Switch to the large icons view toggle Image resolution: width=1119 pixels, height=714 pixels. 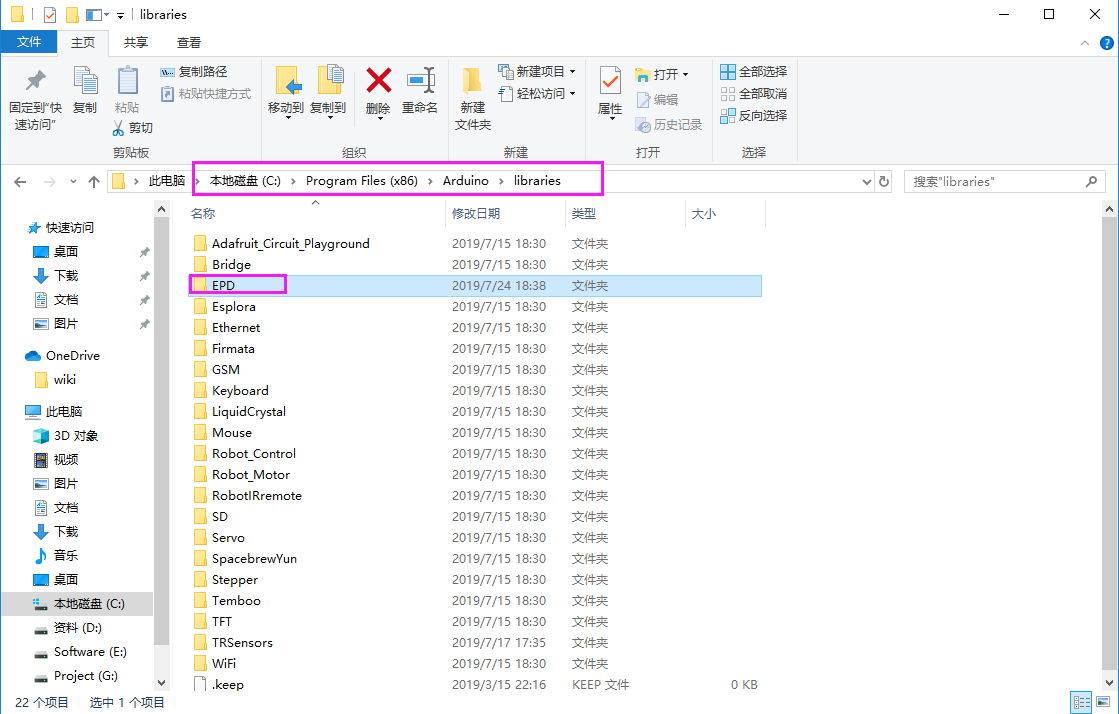coord(1103,702)
